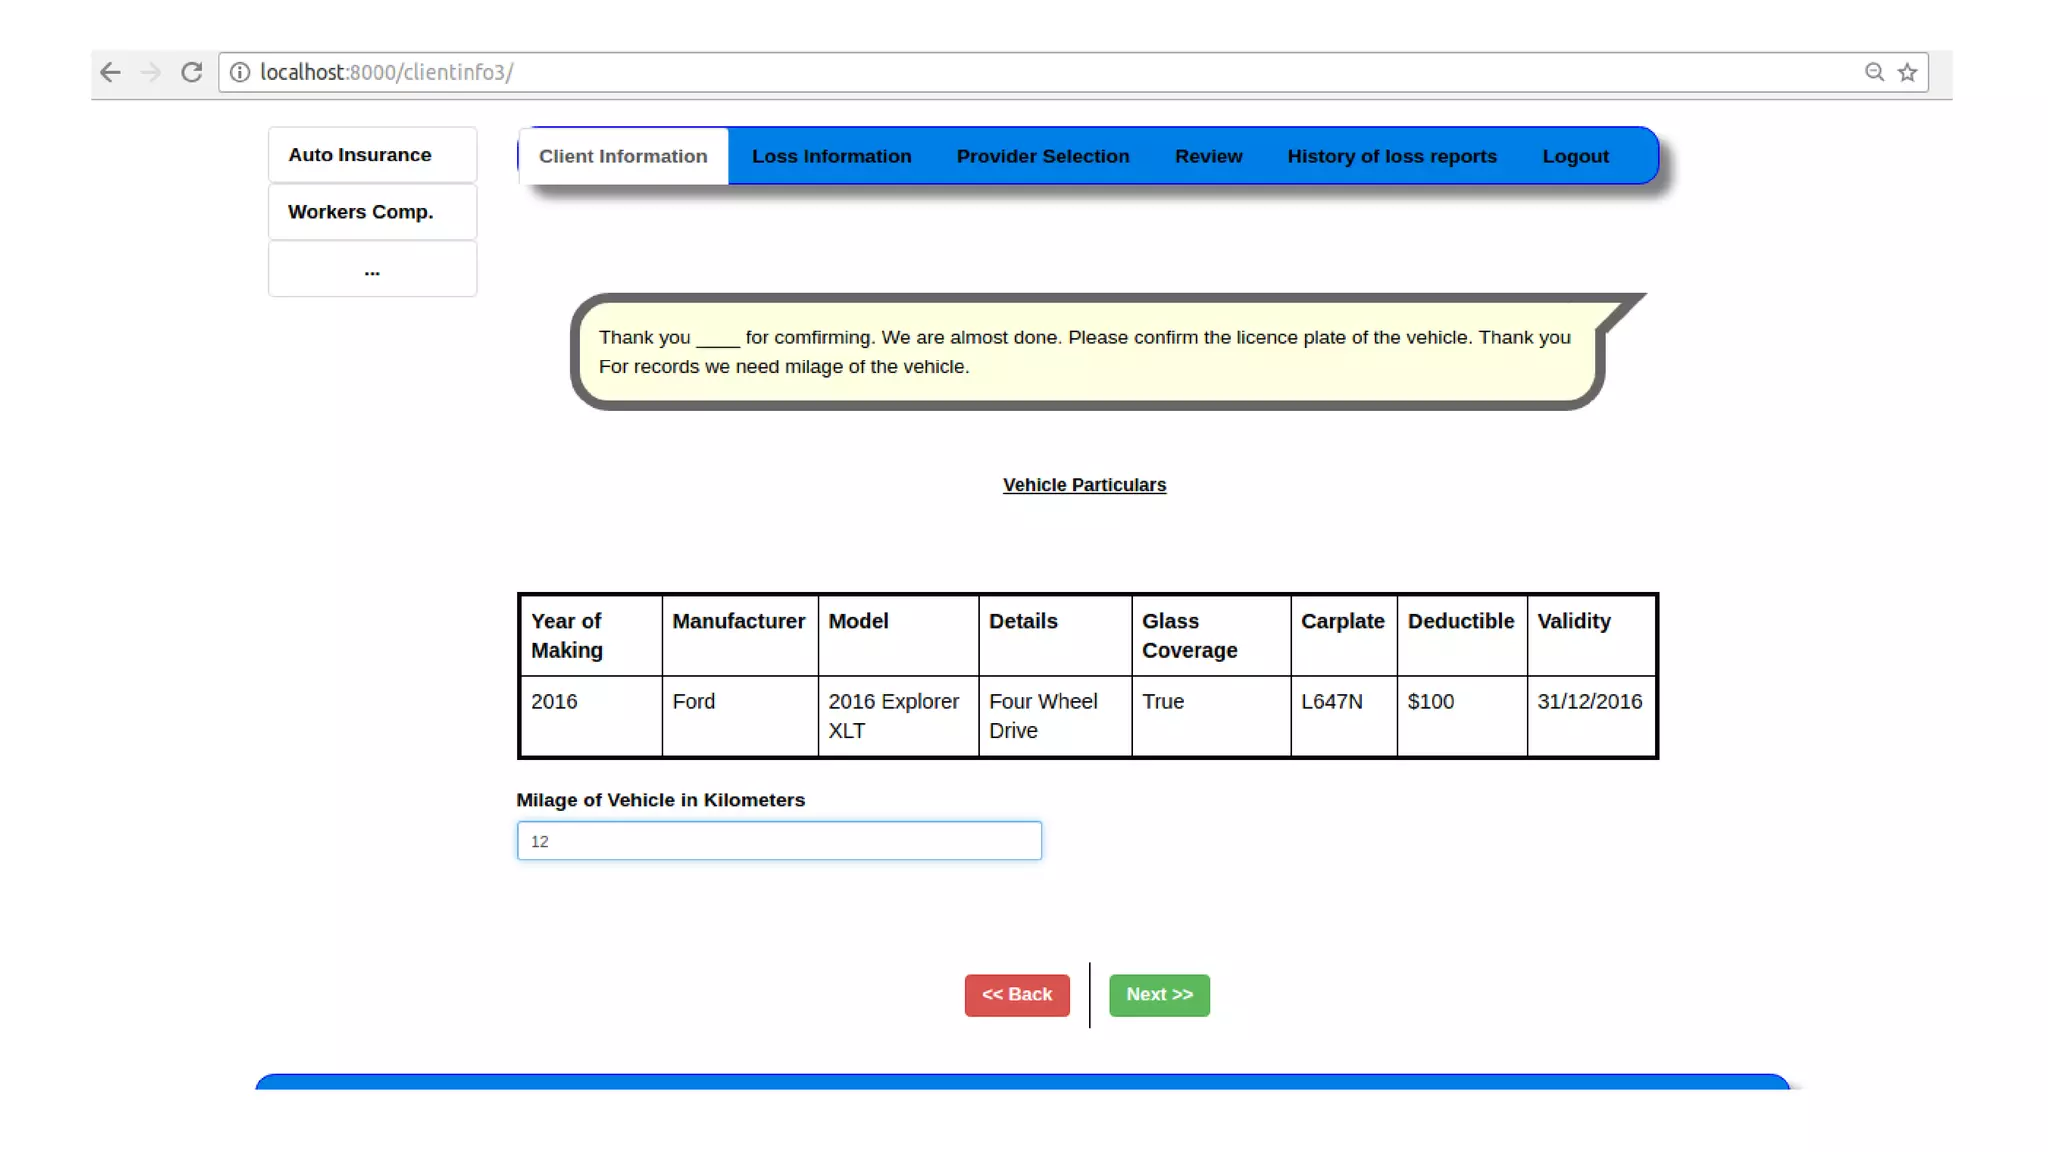This screenshot has width=2048, height=1152.
Task: Click Logout in navigation bar
Action: (1575, 156)
